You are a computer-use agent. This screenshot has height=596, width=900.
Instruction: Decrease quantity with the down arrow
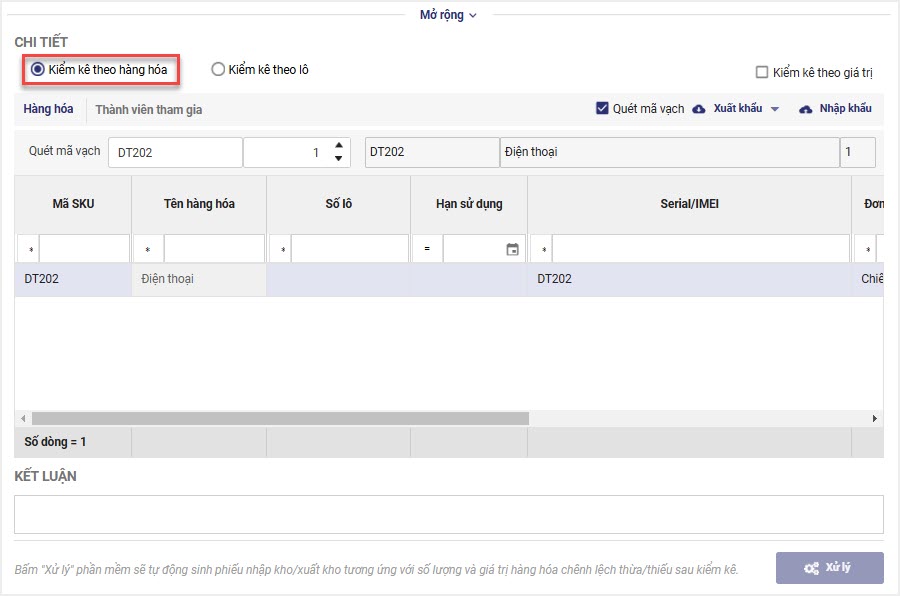[339, 158]
